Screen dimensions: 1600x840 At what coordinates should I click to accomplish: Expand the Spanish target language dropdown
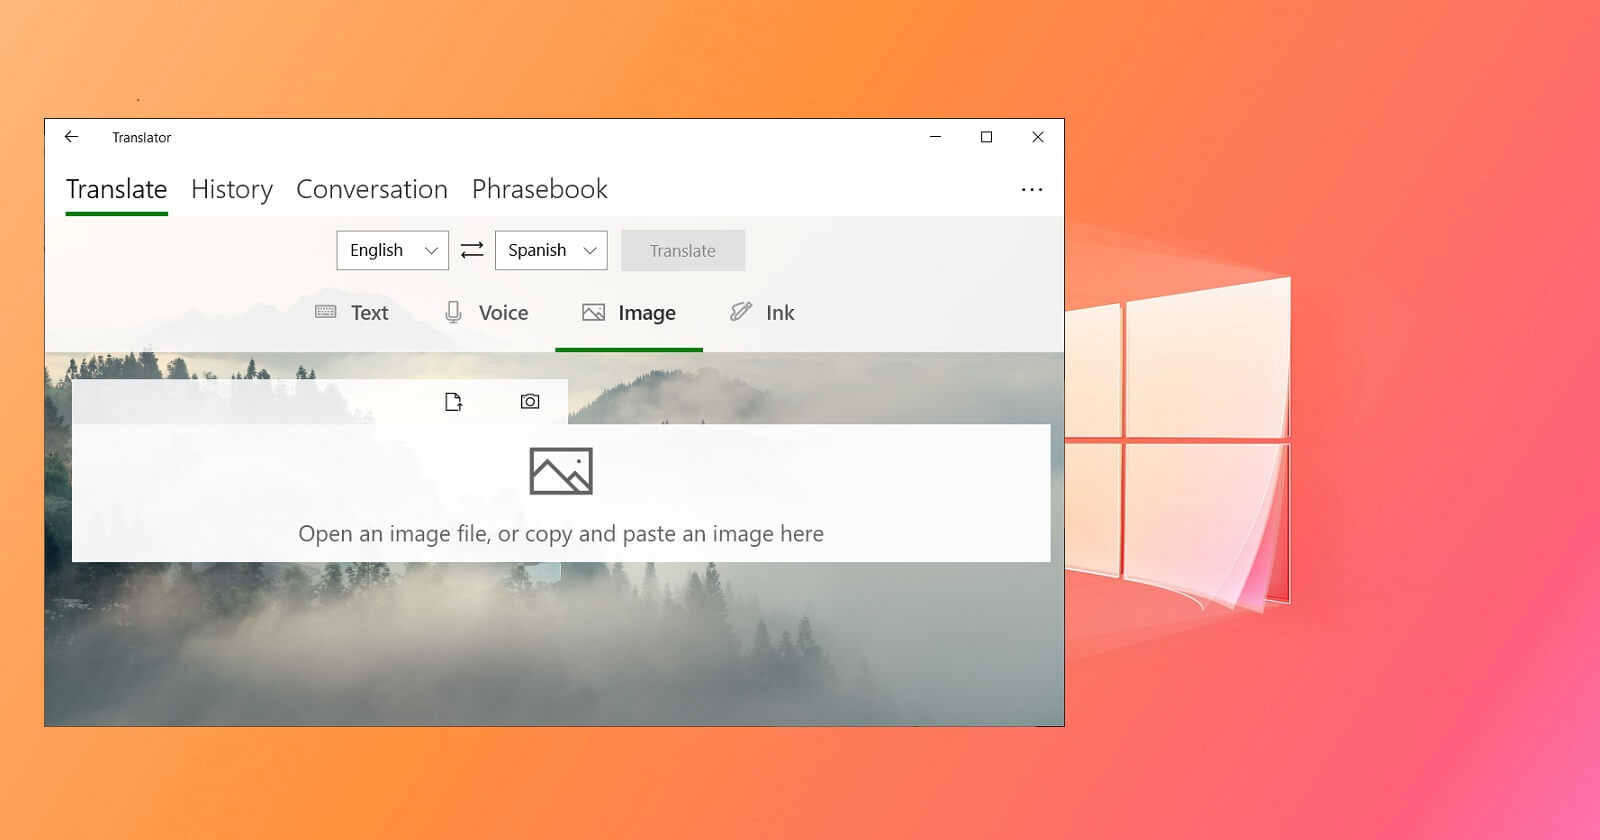point(551,250)
